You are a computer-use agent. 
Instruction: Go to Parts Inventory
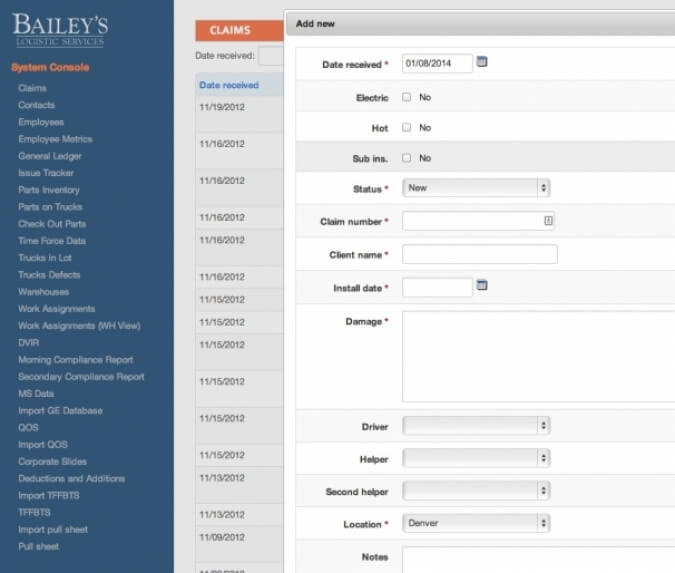click(x=49, y=190)
